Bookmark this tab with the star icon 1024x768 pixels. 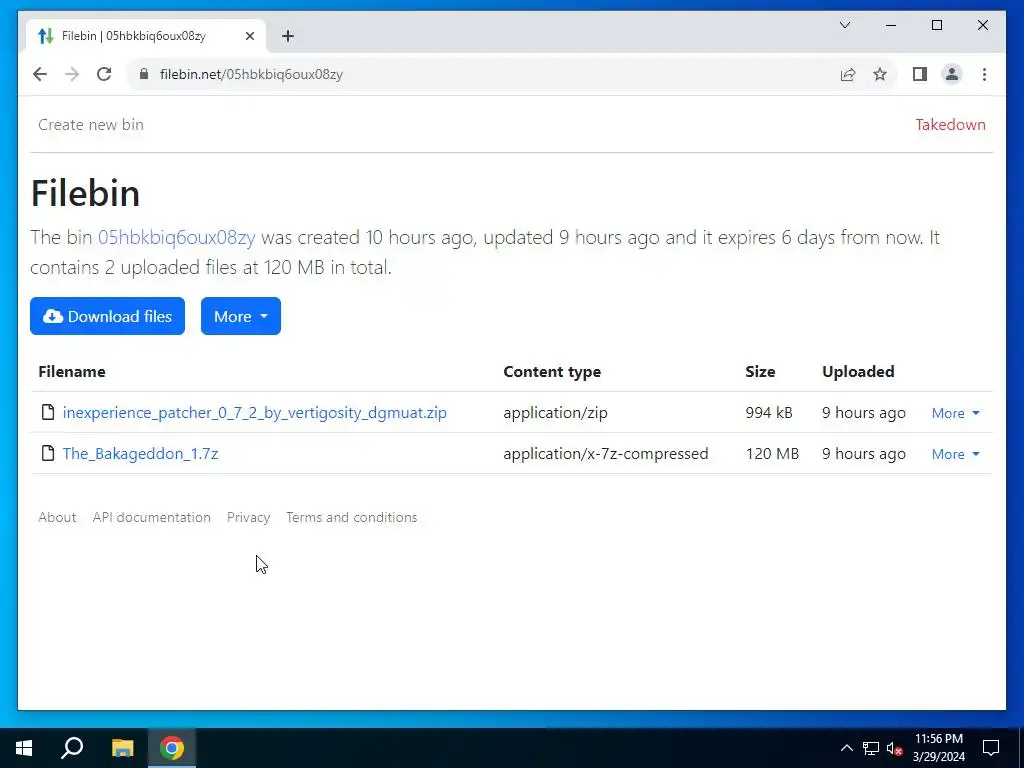[880, 74]
